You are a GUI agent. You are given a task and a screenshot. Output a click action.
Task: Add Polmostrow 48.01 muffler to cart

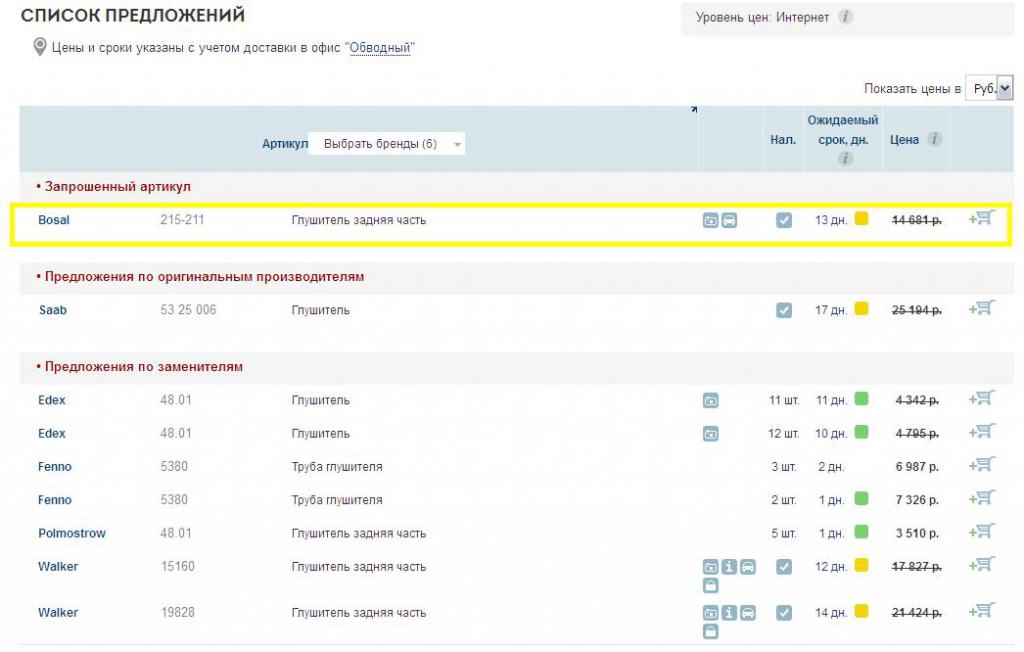pos(982,532)
